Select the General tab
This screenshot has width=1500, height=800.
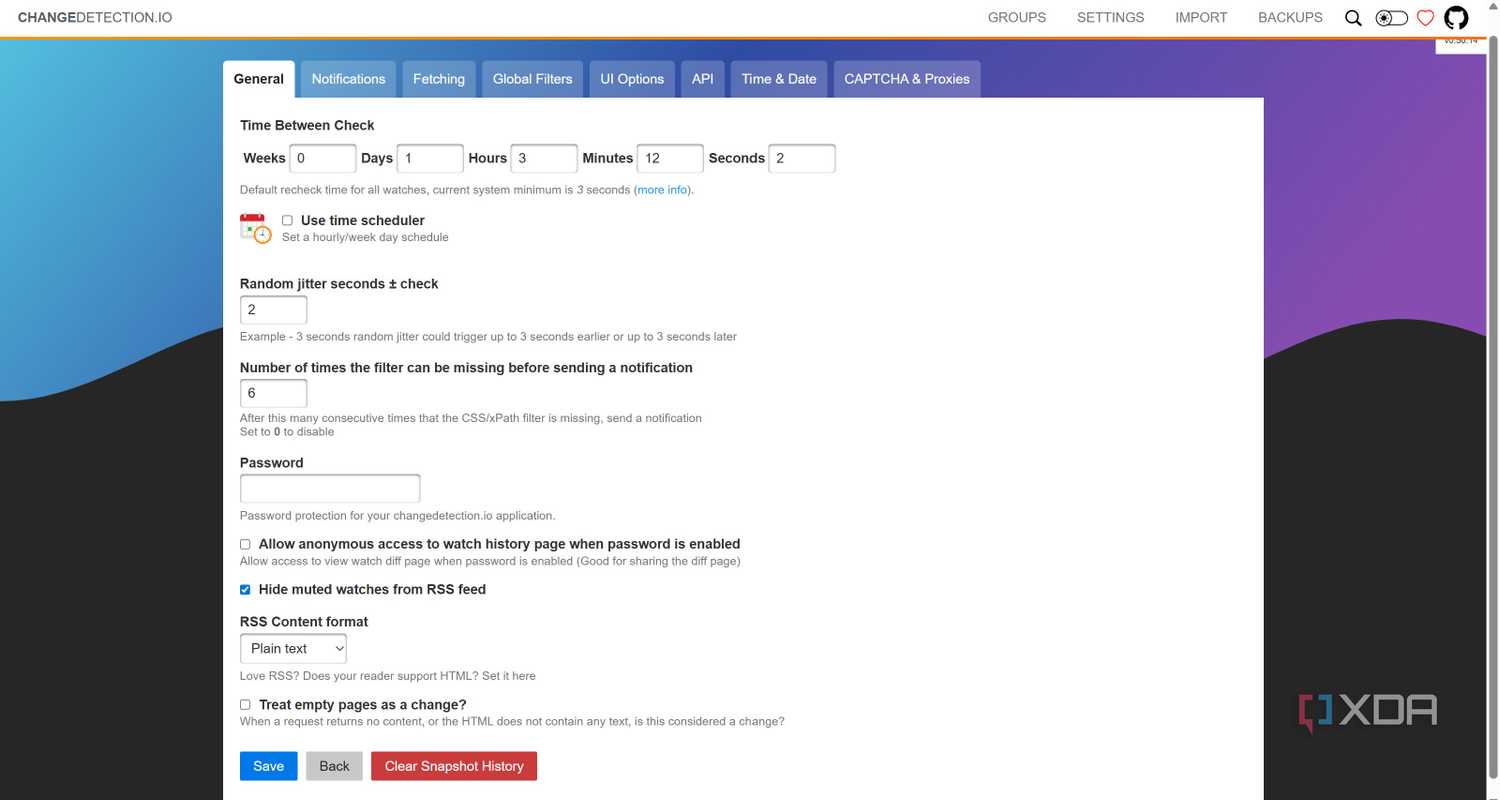pyautogui.click(x=259, y=79)
